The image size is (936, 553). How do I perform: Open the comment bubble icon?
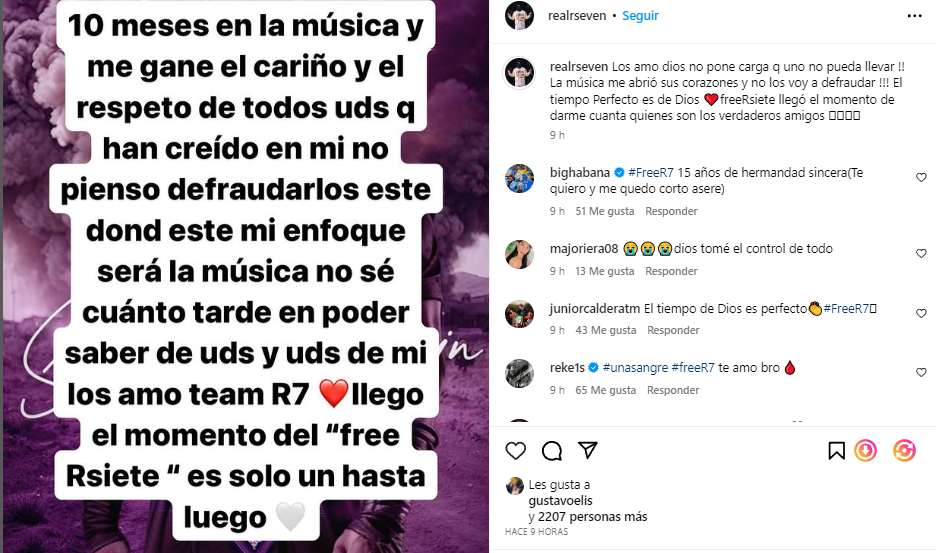pyautogui.click(x=552, y=451)
